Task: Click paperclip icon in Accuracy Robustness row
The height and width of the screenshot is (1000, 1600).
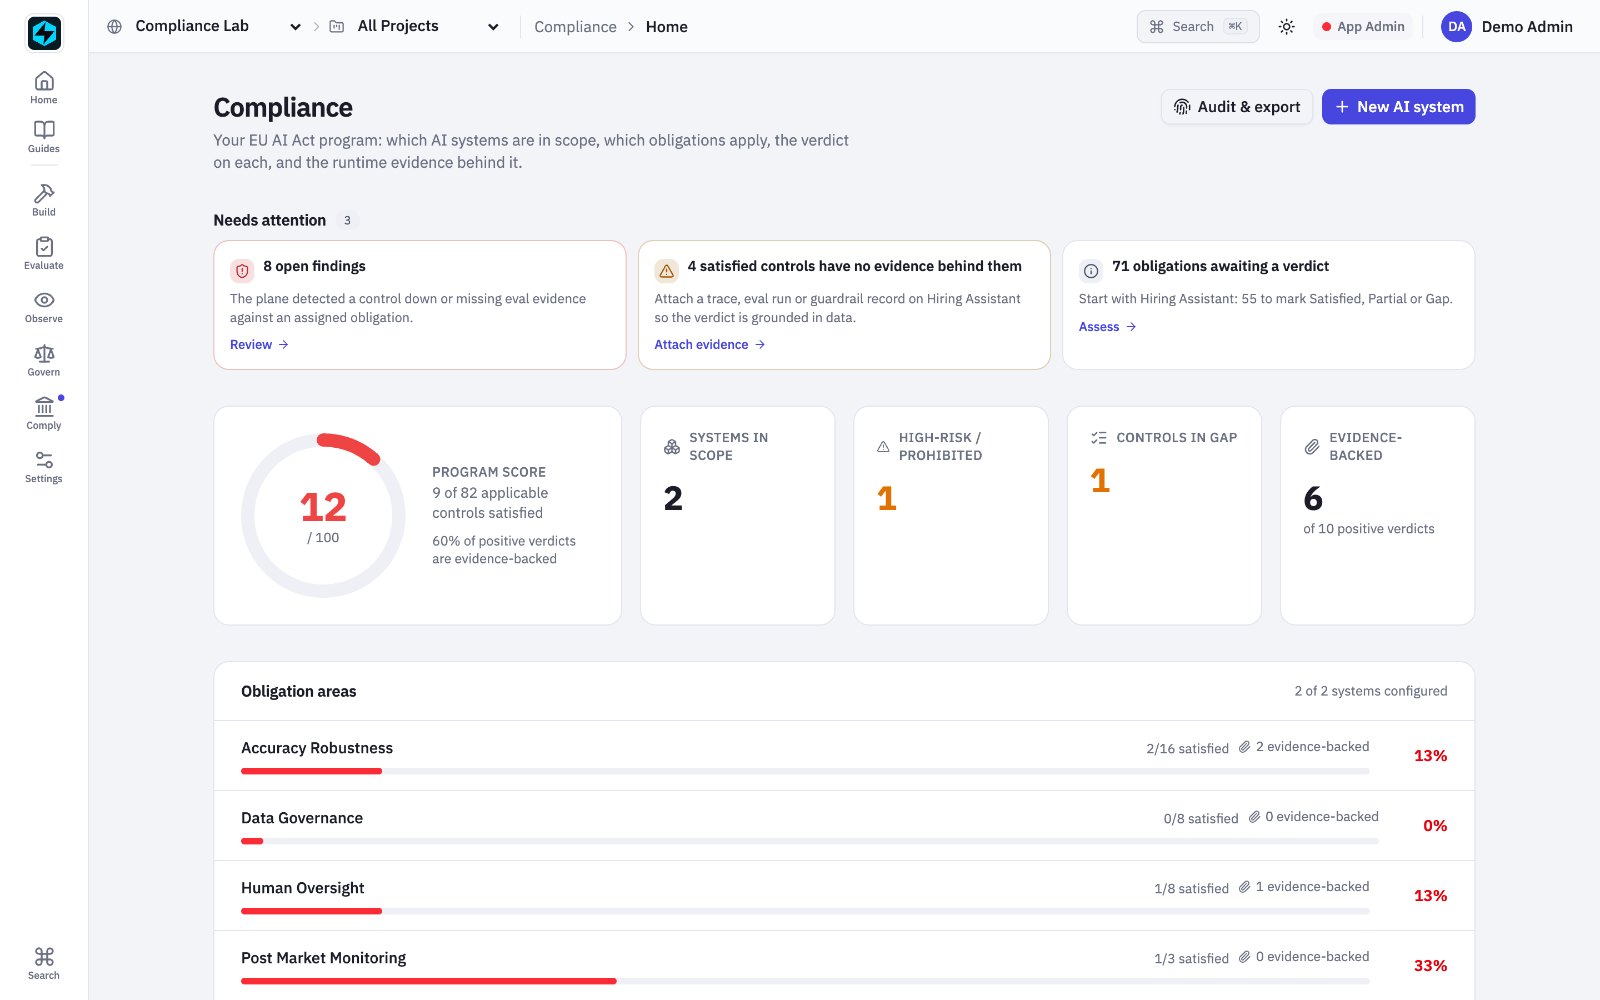Action: pos(1245,747)
